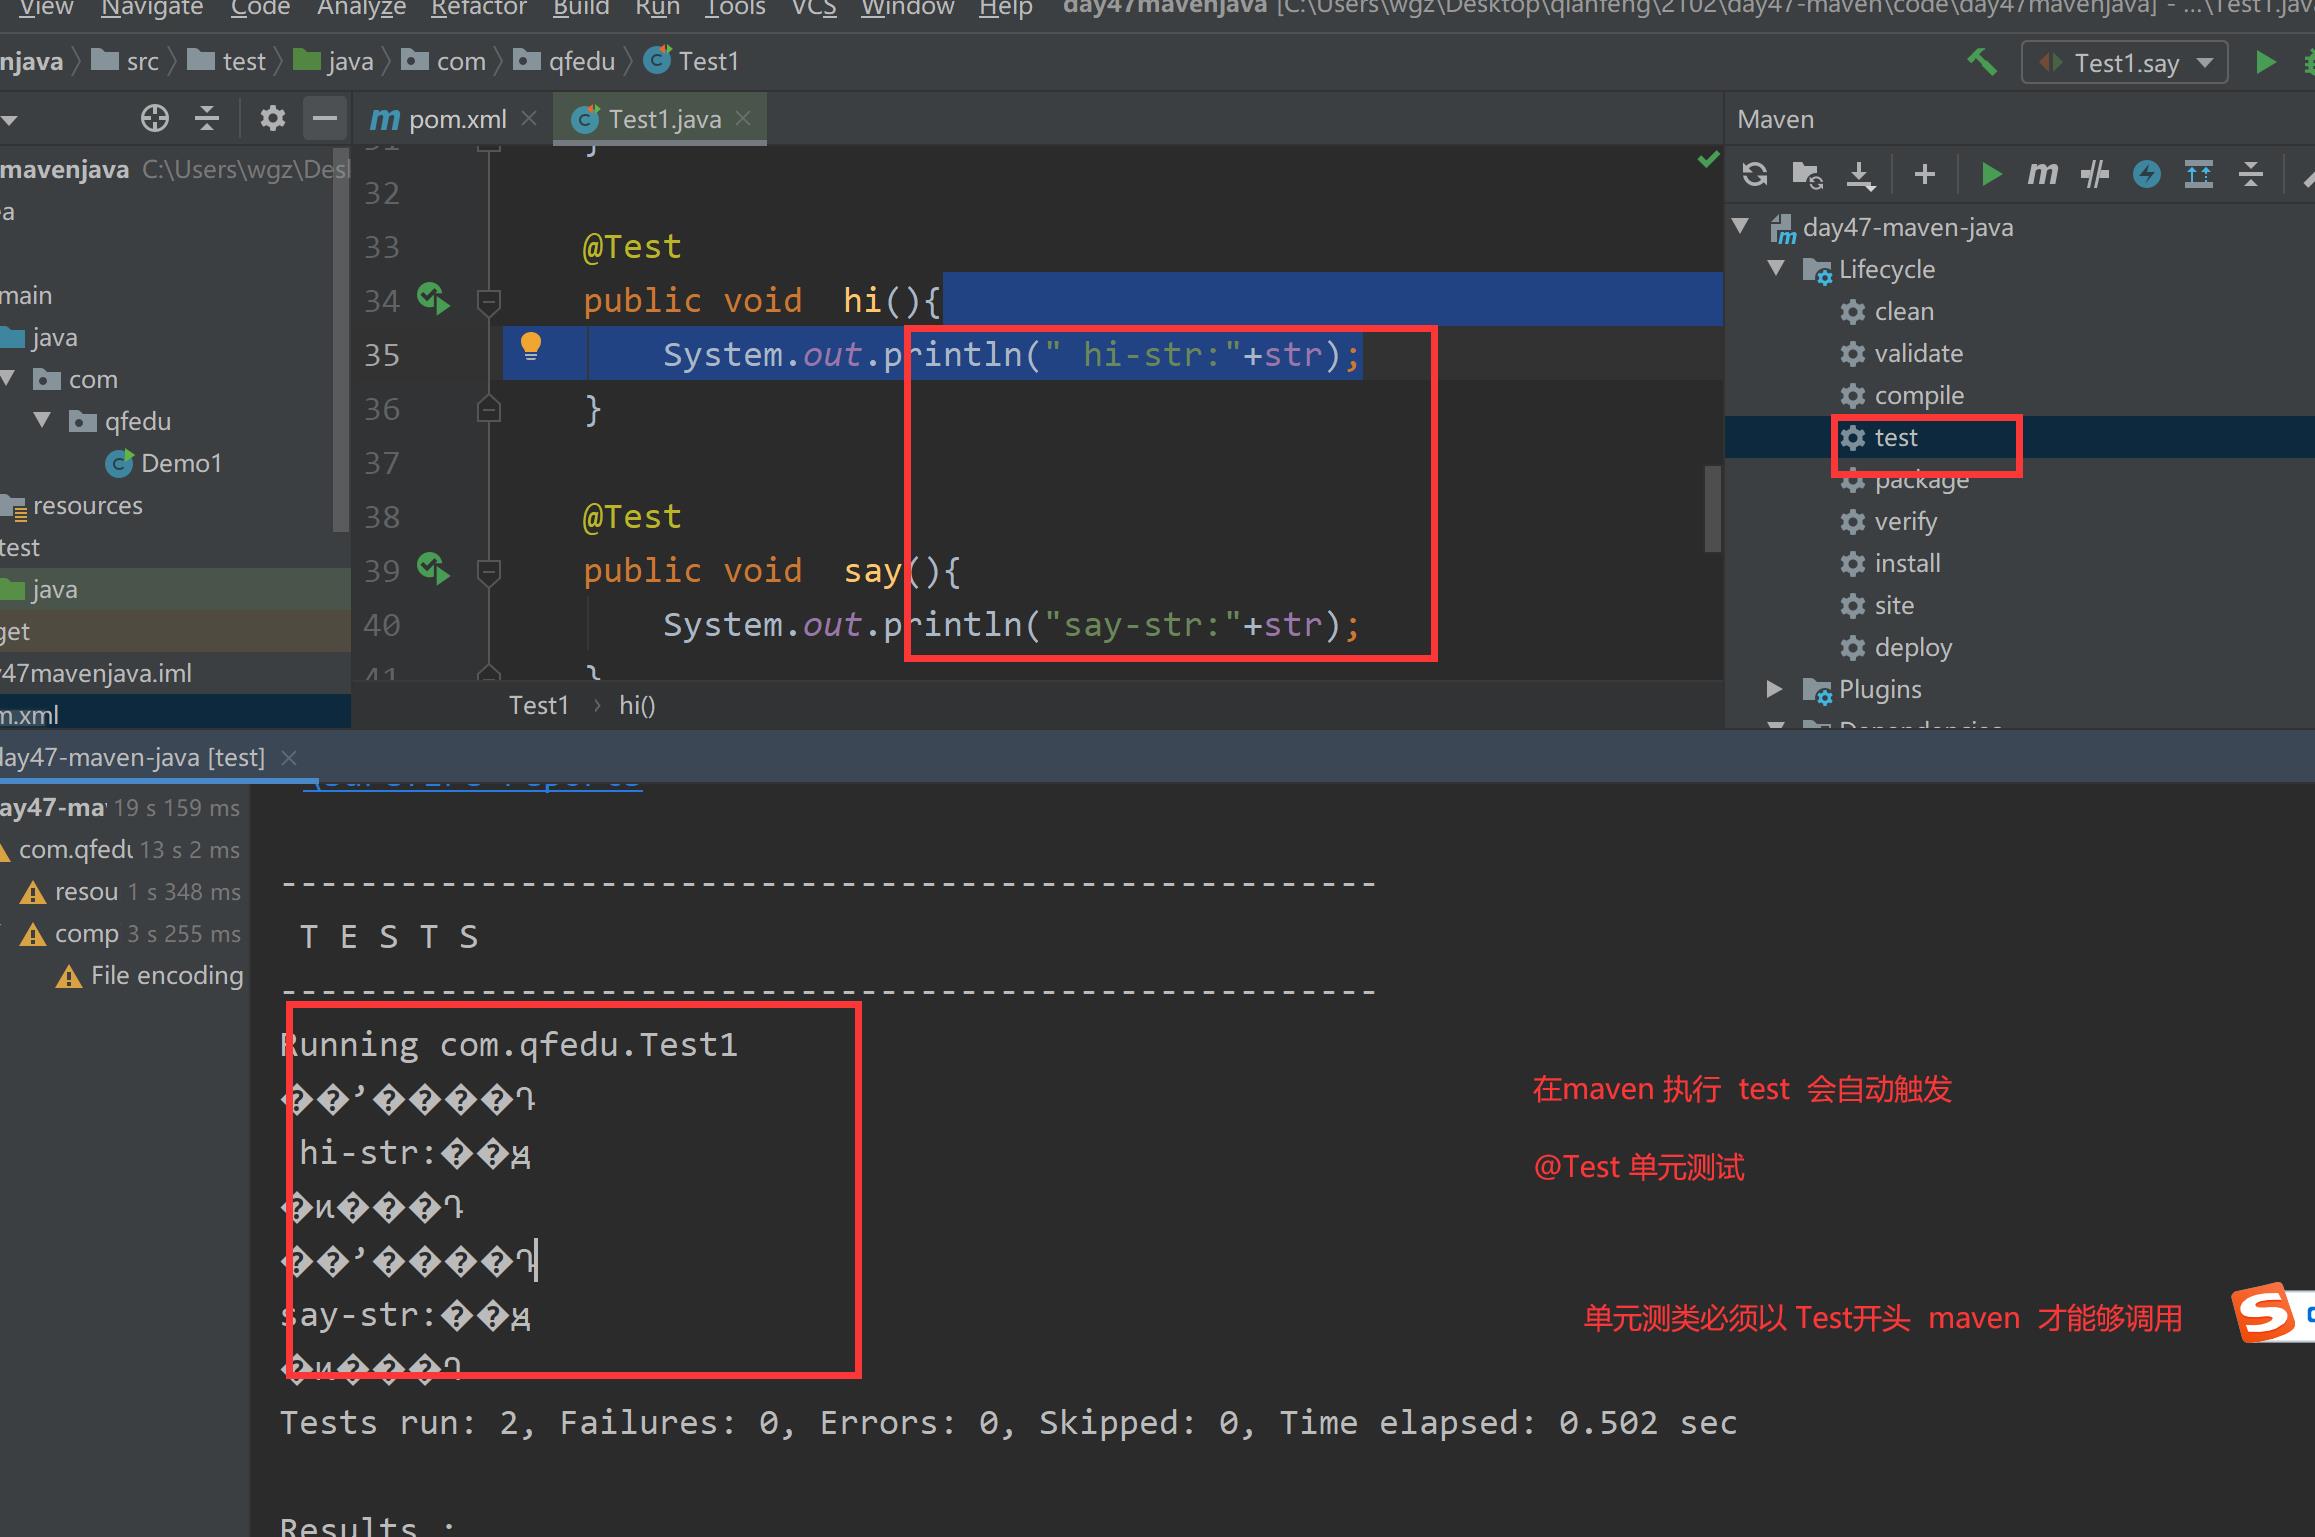Click Generate Sources and Update Folders icon
Viewport: 2315px width, 1537px height.
[1807, 175]
